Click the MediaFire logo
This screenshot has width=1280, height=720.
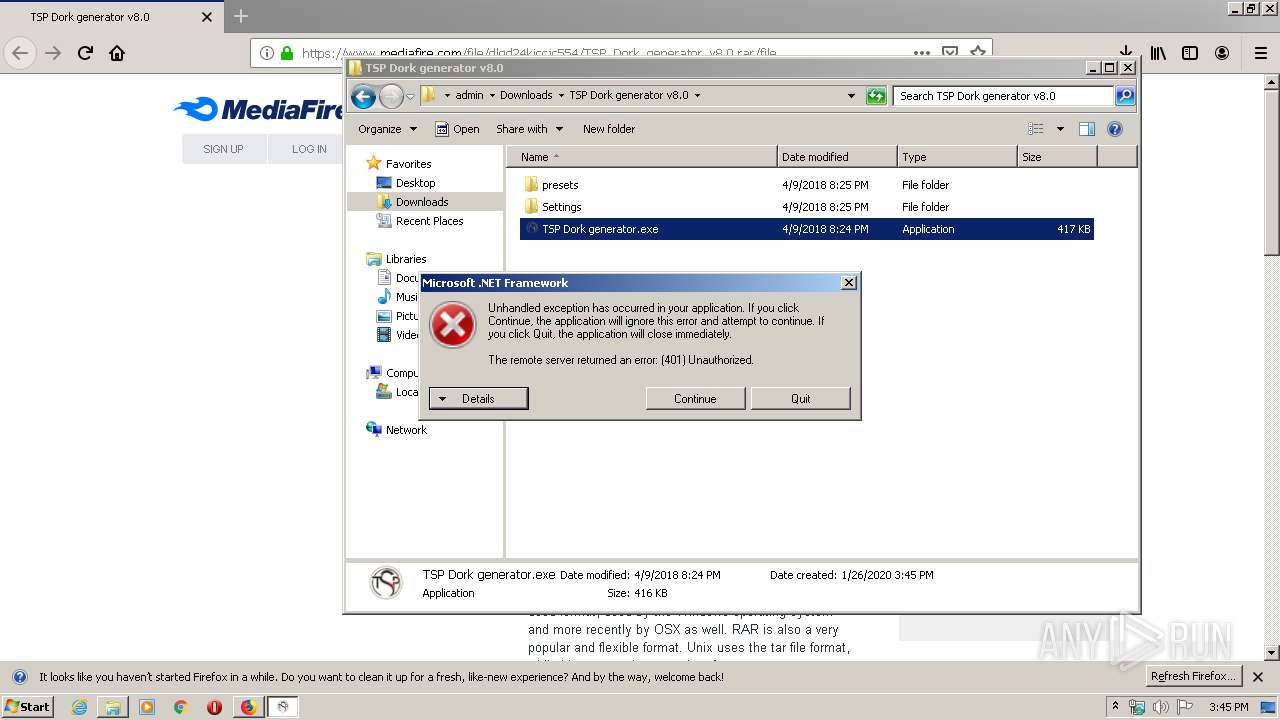coord(258,109)
